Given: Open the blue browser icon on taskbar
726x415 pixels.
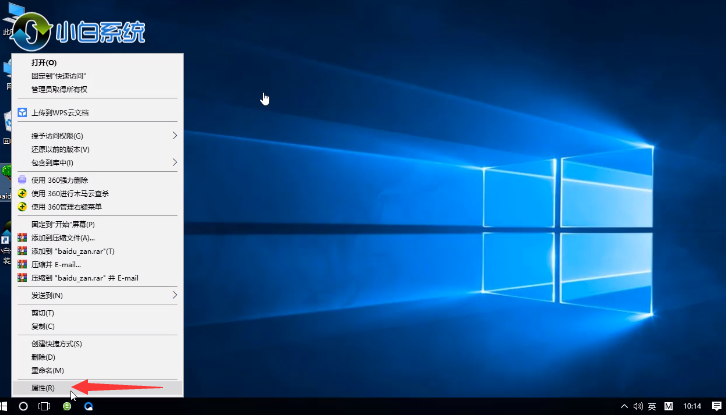Looking at the screenshot, I should pyautogui.click(x=89, y=407).
